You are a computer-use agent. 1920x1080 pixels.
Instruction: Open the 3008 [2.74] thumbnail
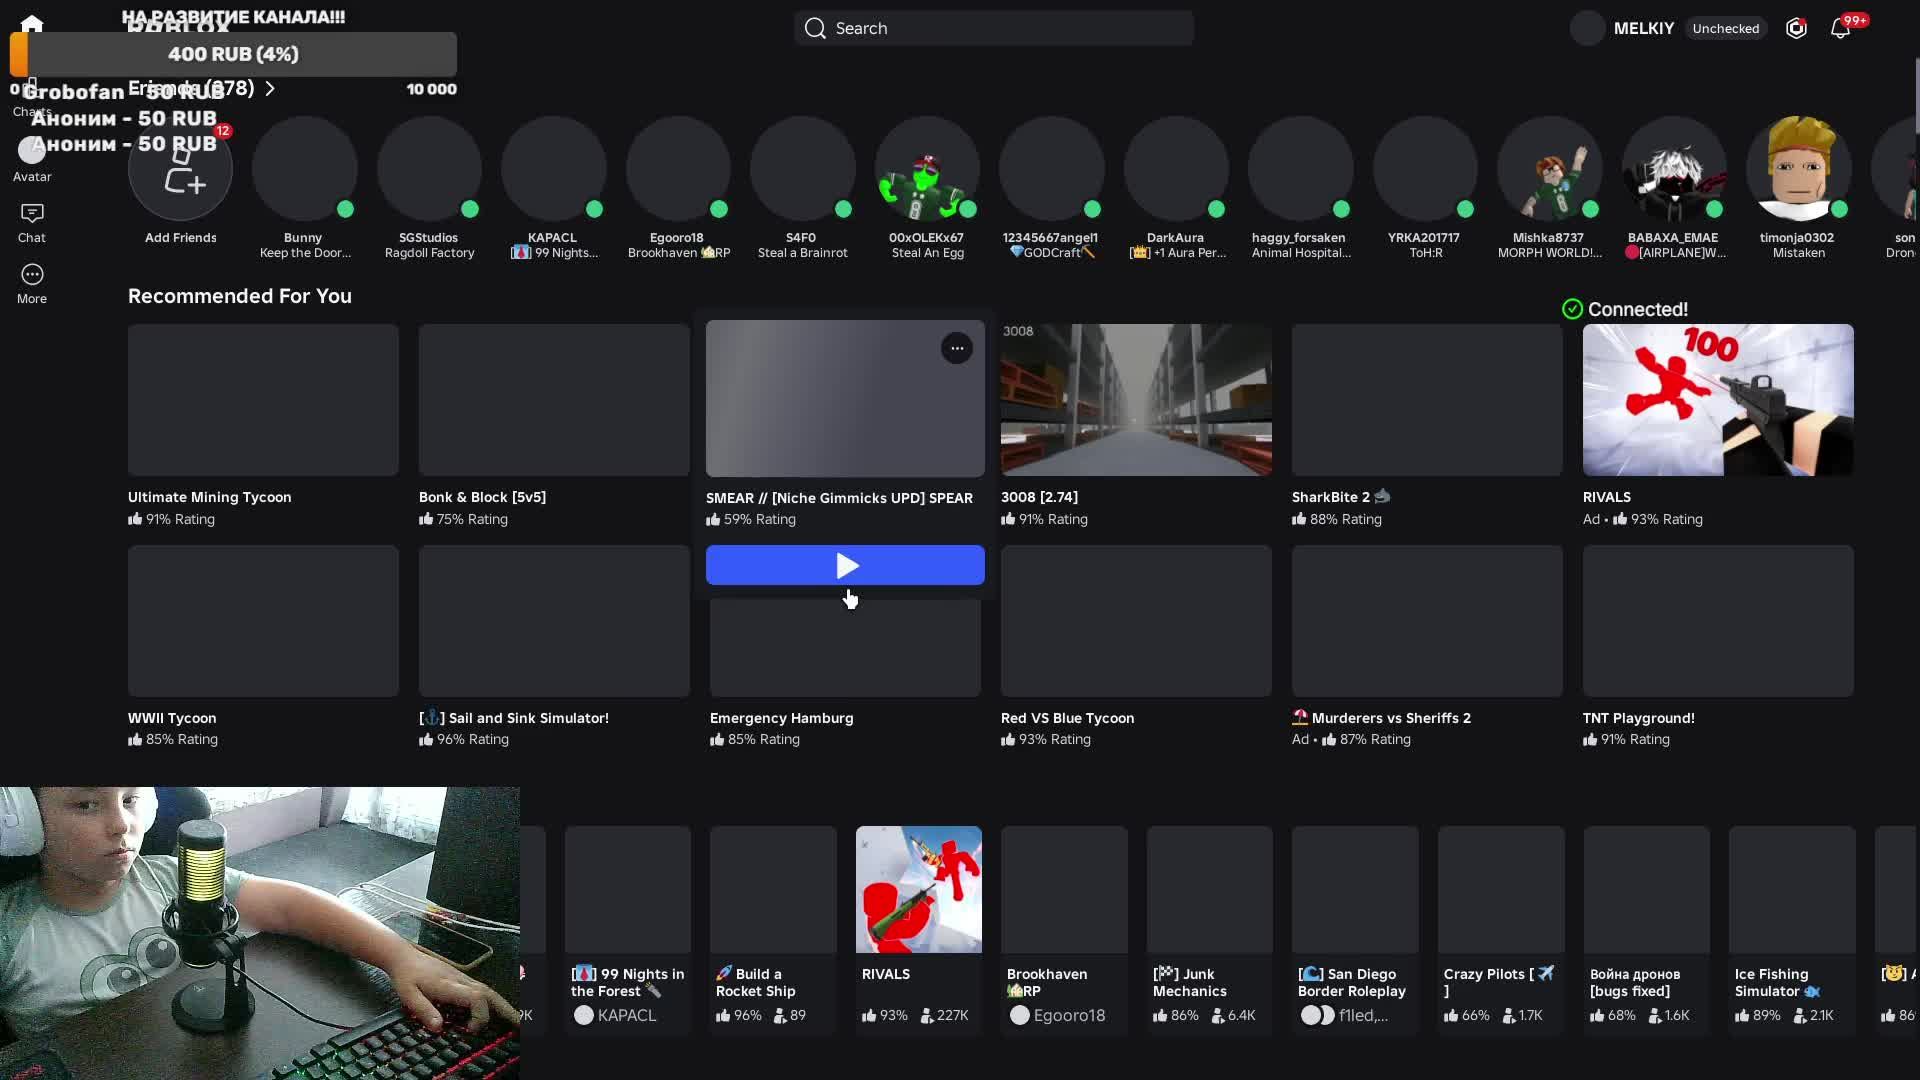tap(1136, 399)
